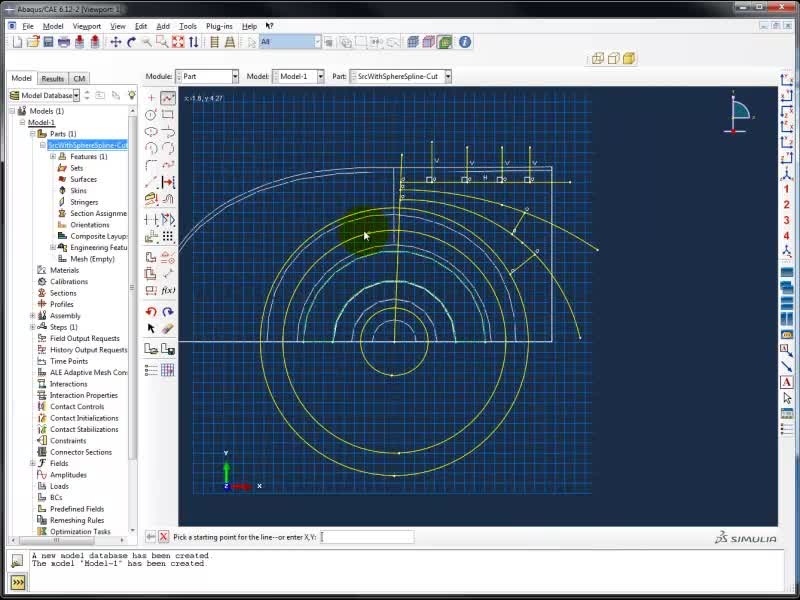
Task: Click the Save Model Database icon
Action: (48, 42)
